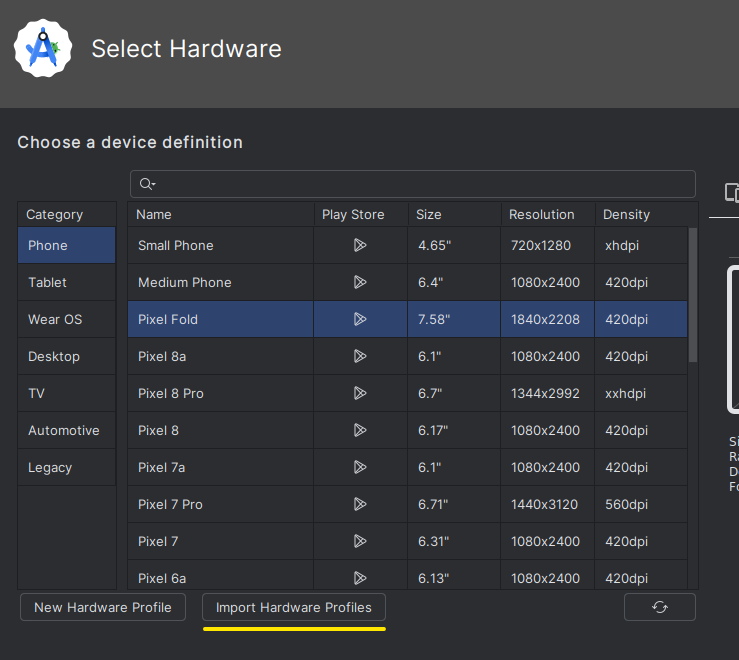The width and height of the screenshot is (739, 660).
Task: Click the Android Studio logo icon
Action: coord(43,48)
